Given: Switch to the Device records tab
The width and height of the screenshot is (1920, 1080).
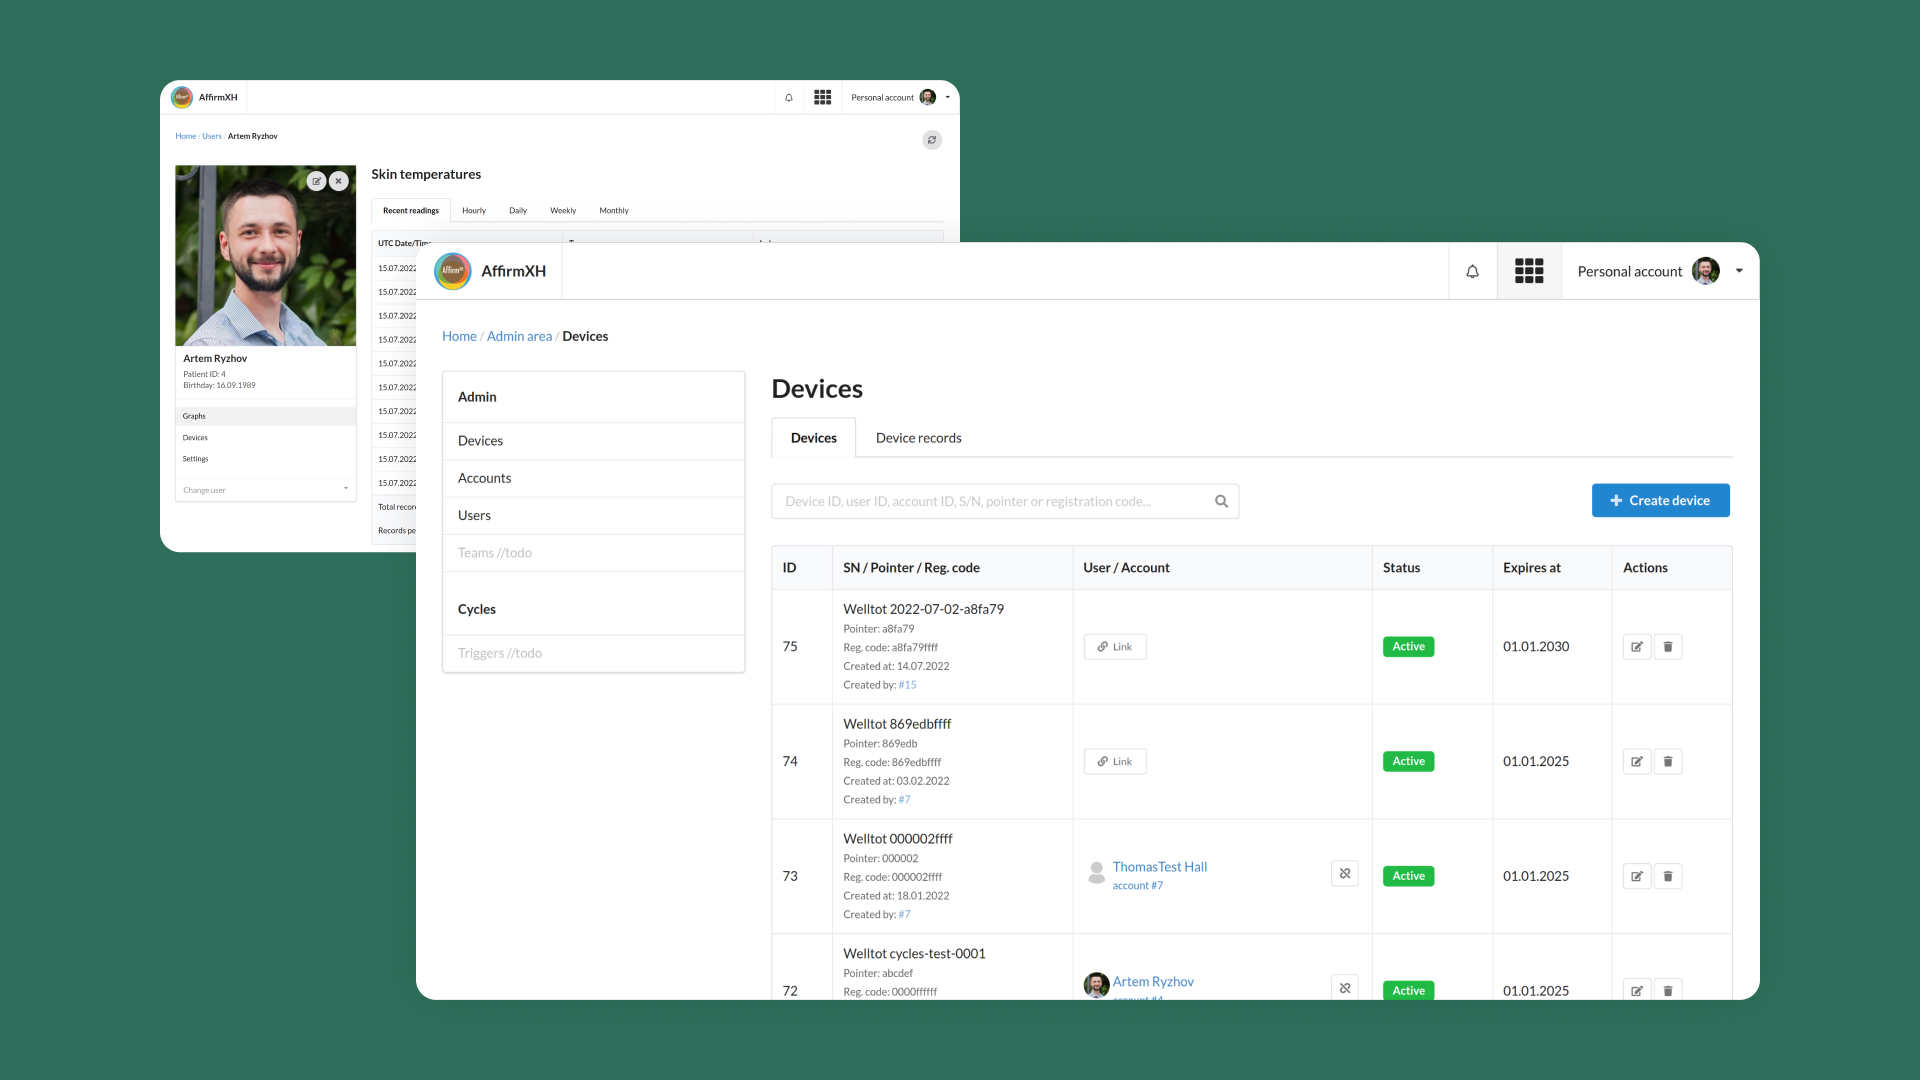Looking at the screenshot, I should click(x=919, y=438).
